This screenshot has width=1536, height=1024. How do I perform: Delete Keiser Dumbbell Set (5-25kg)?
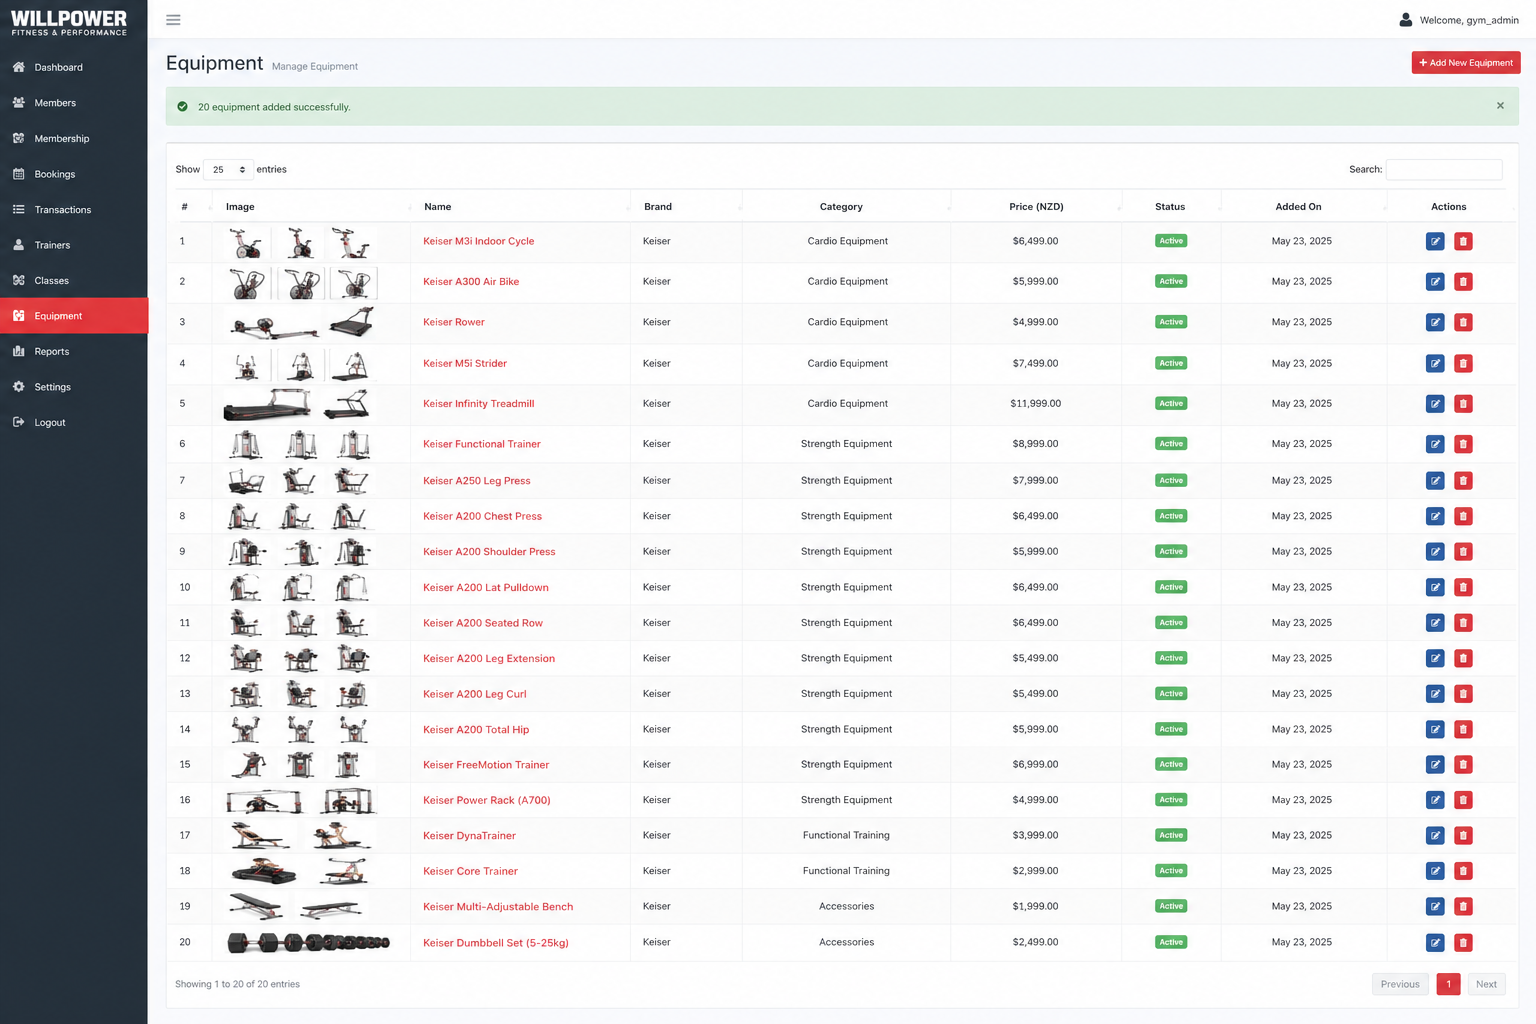pyautogui.click(x=1463, y=942)
